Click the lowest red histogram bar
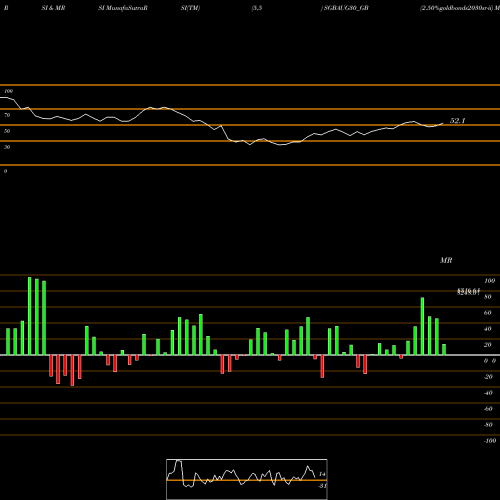 (72, 370)
